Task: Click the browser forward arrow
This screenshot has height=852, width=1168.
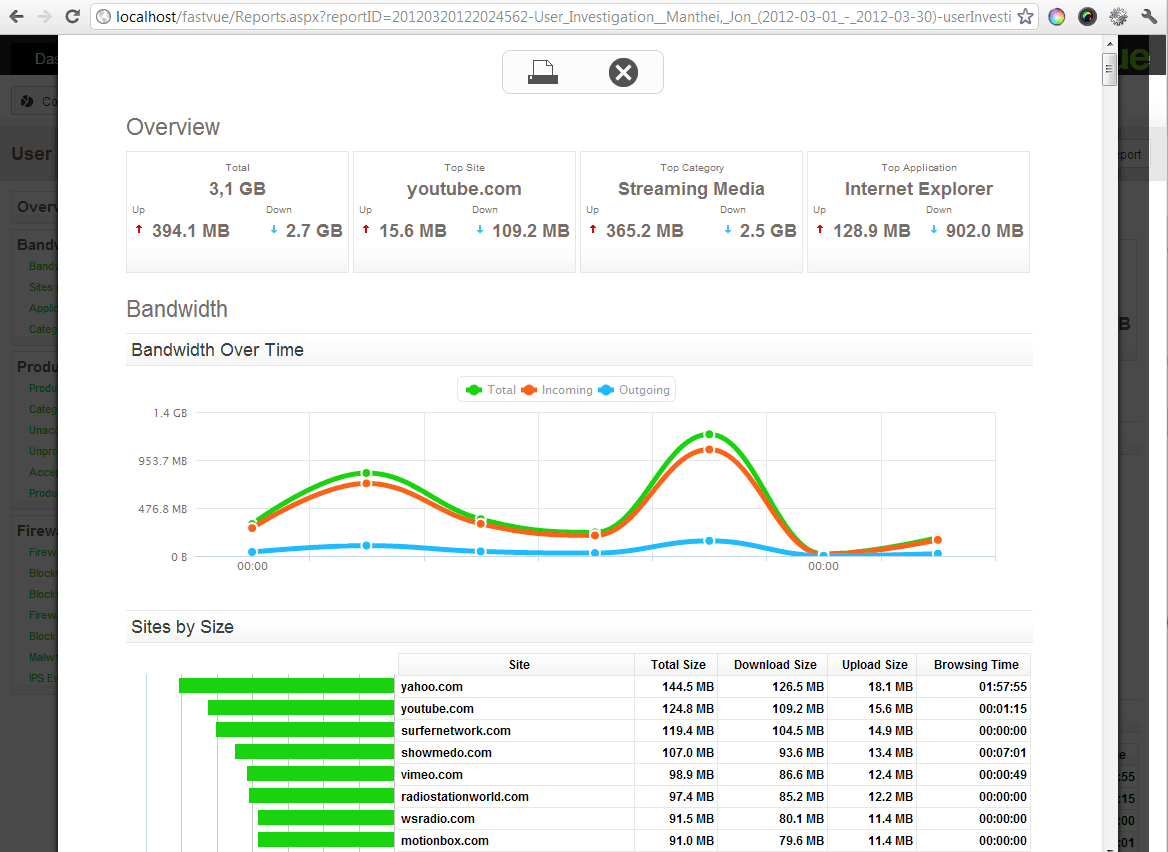Action: (x=45, y=16)
